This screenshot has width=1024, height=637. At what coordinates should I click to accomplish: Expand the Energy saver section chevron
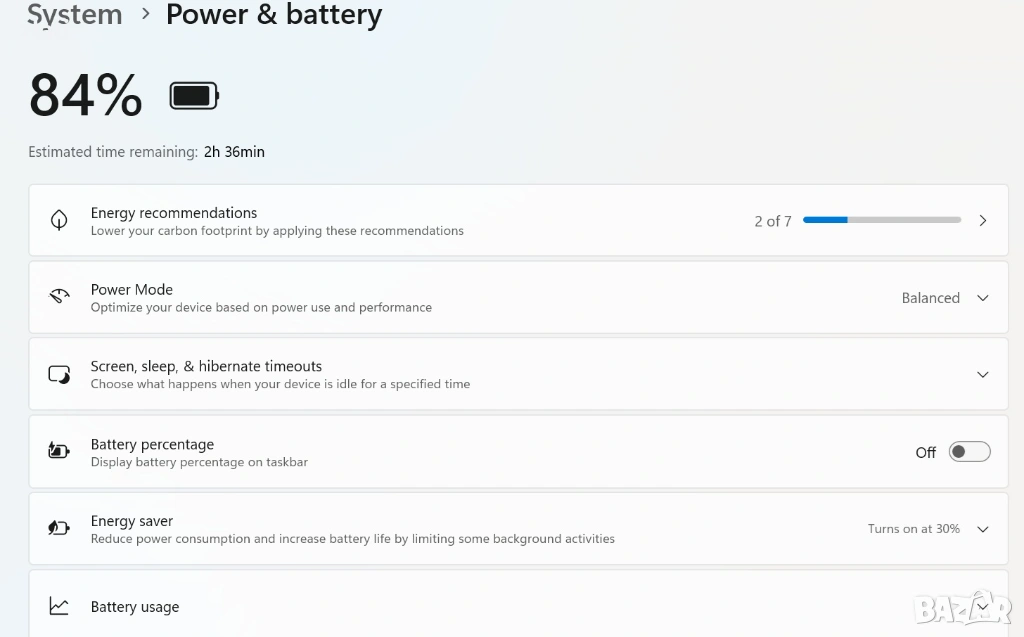(982, 529)
